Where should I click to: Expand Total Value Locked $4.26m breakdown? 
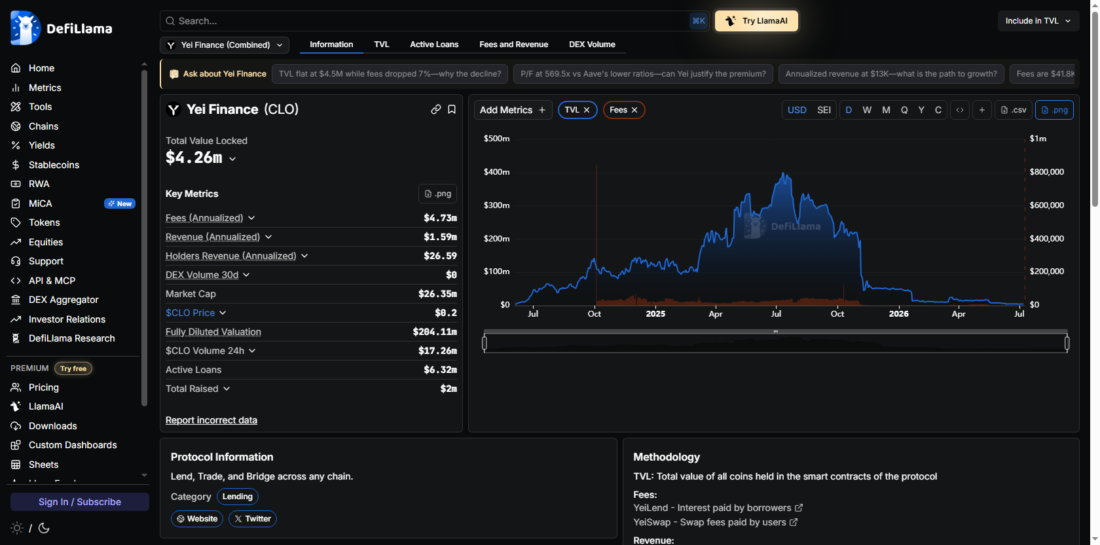pos(232,159)
